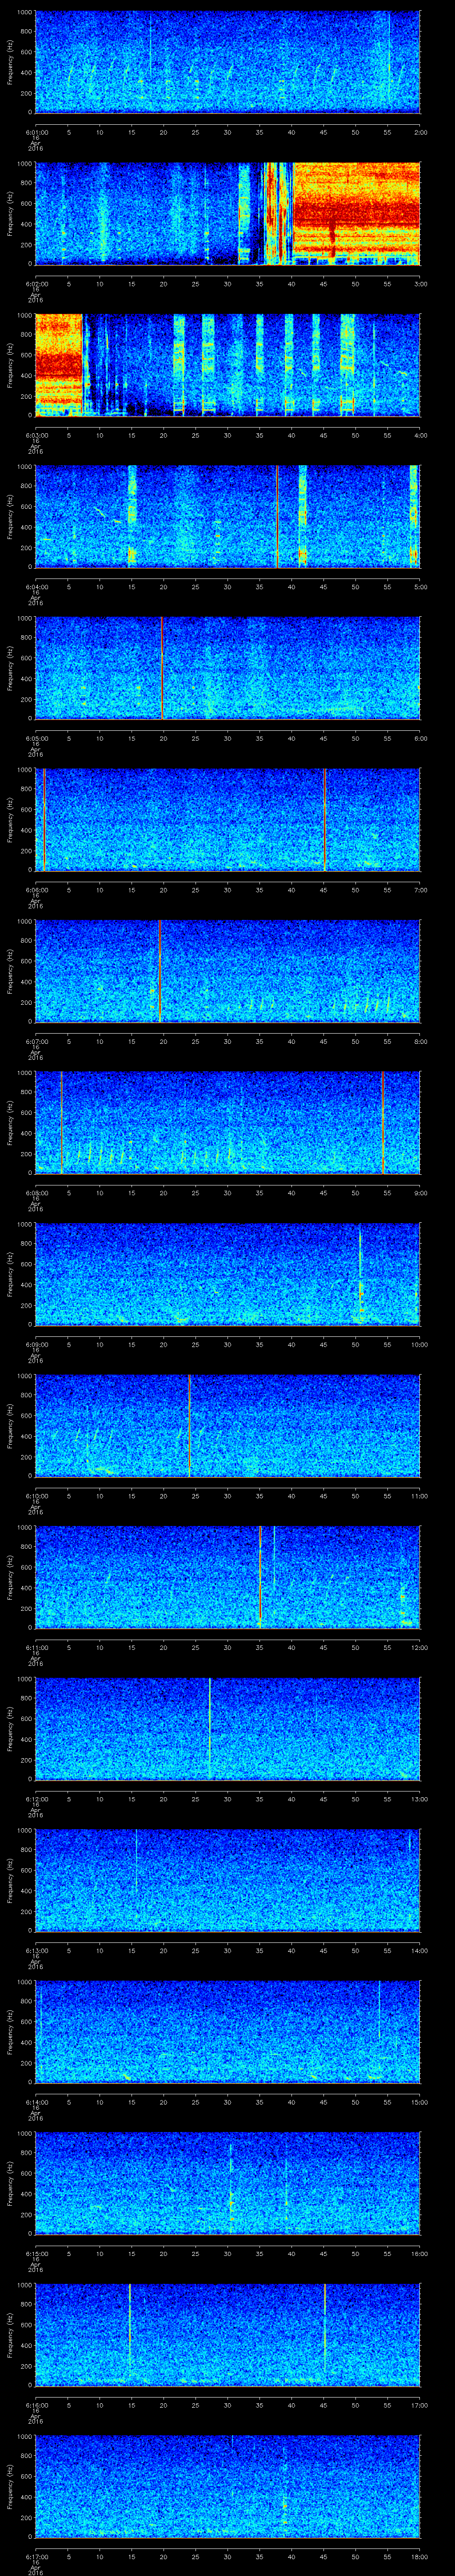Select the 6:15:00 spectrogram panel

227,2182
